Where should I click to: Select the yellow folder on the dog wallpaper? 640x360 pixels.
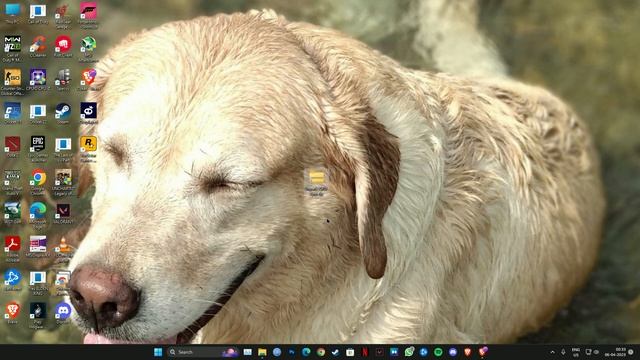[x=316, y=182]
